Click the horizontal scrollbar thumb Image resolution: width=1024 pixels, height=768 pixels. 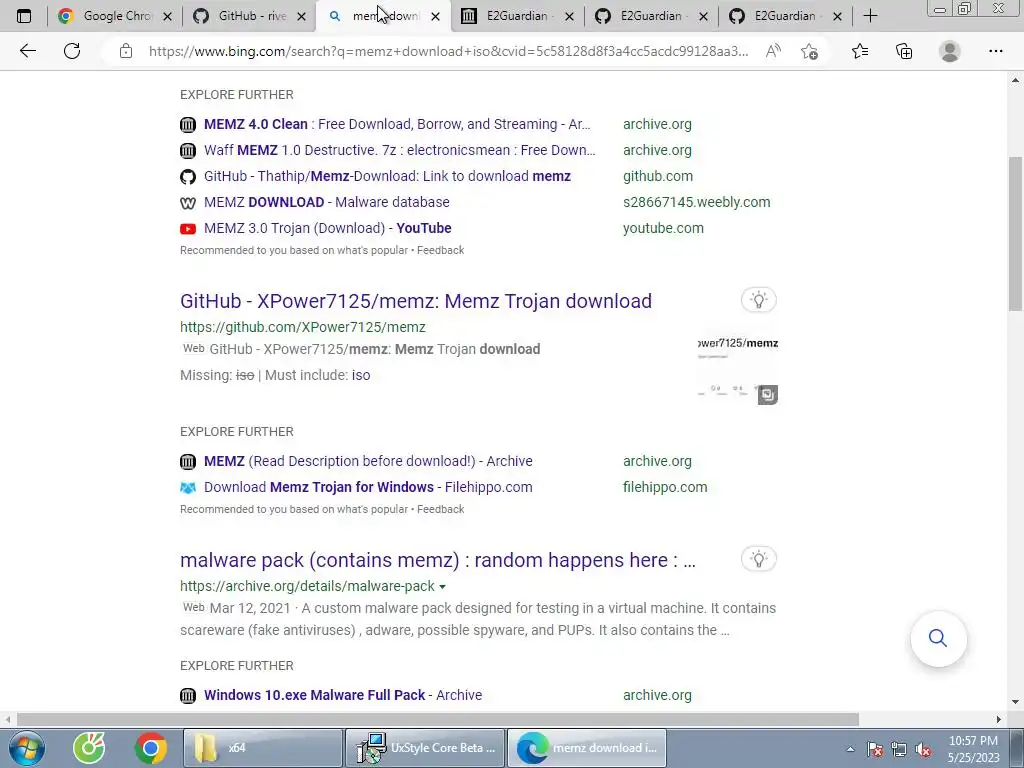438,719
